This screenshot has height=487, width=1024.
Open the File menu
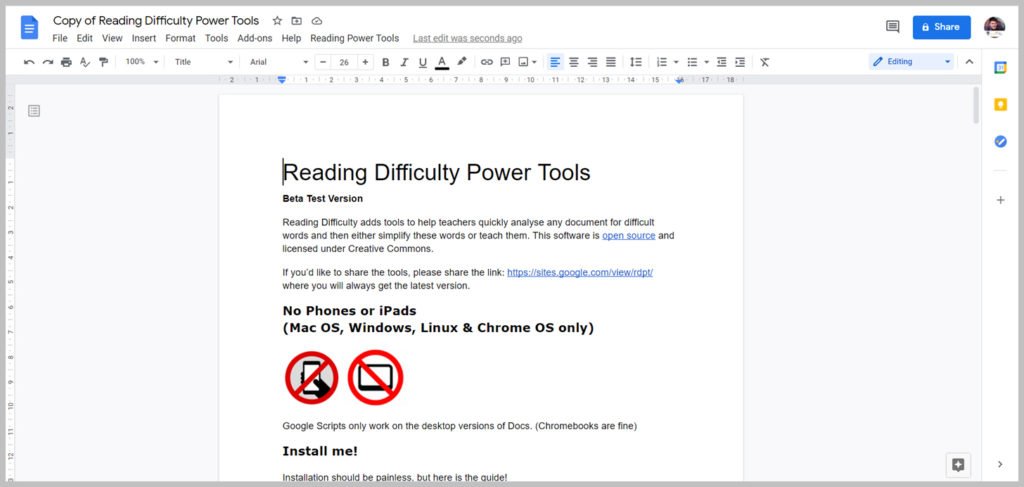[59, 39]
